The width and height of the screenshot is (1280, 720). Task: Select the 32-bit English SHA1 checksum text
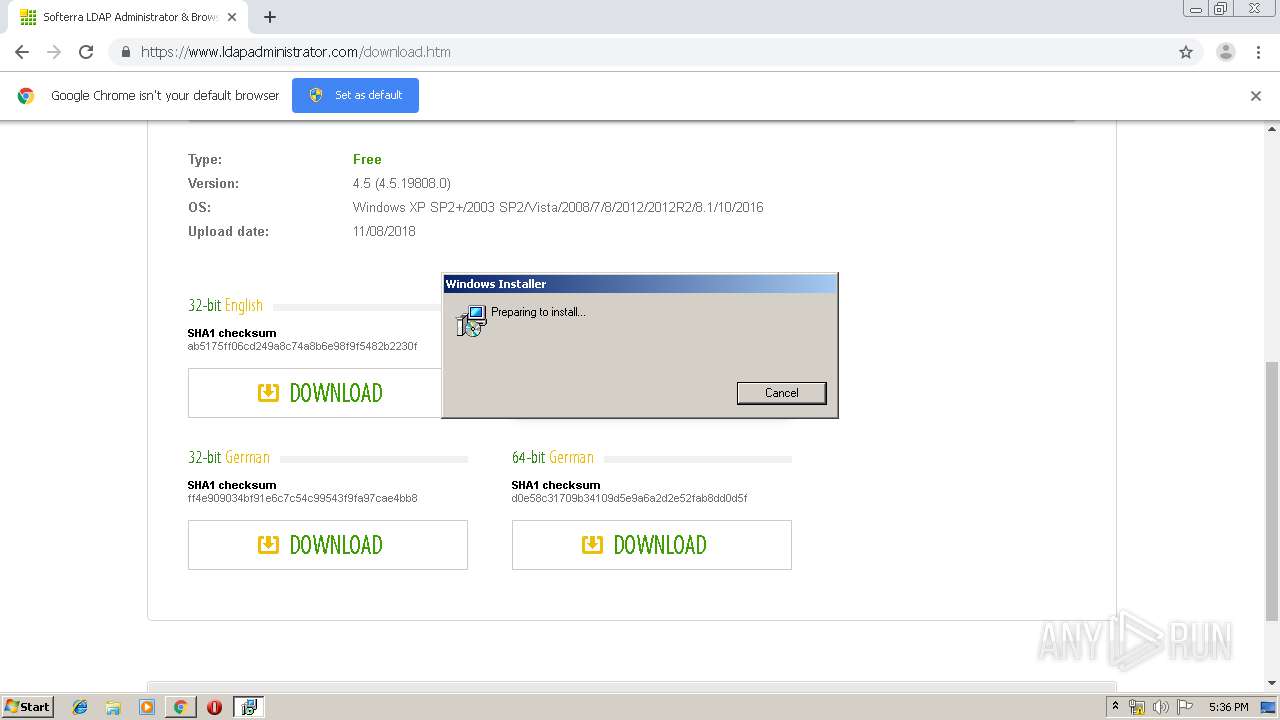point(302,347)
